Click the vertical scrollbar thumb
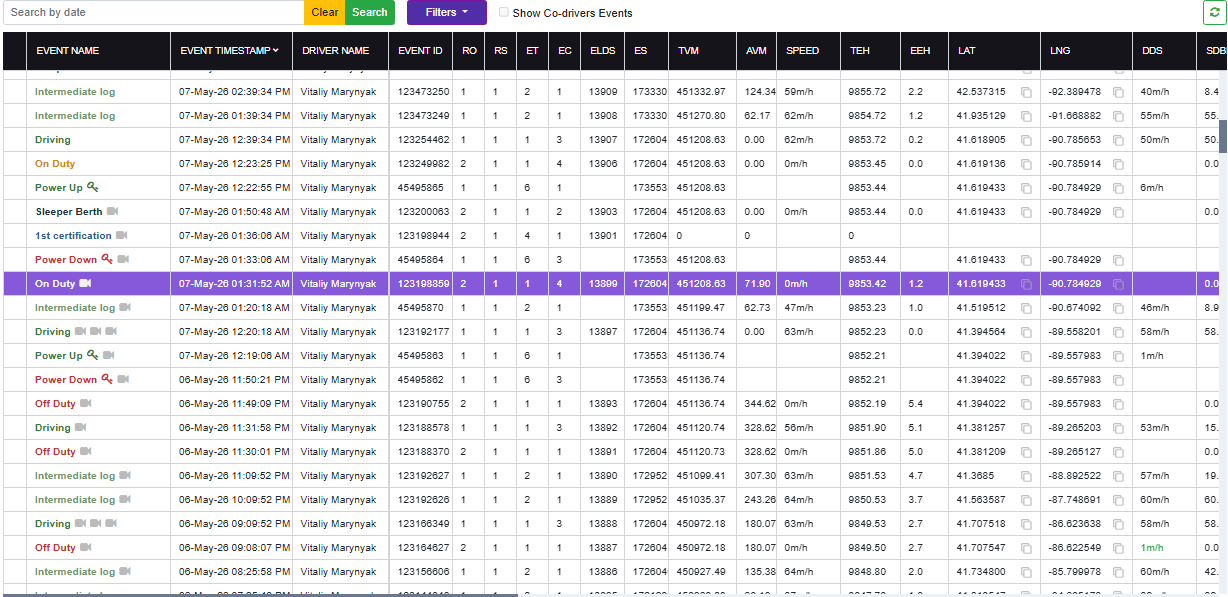This screenshot has width=1228, height=597. pos(1222,136)
